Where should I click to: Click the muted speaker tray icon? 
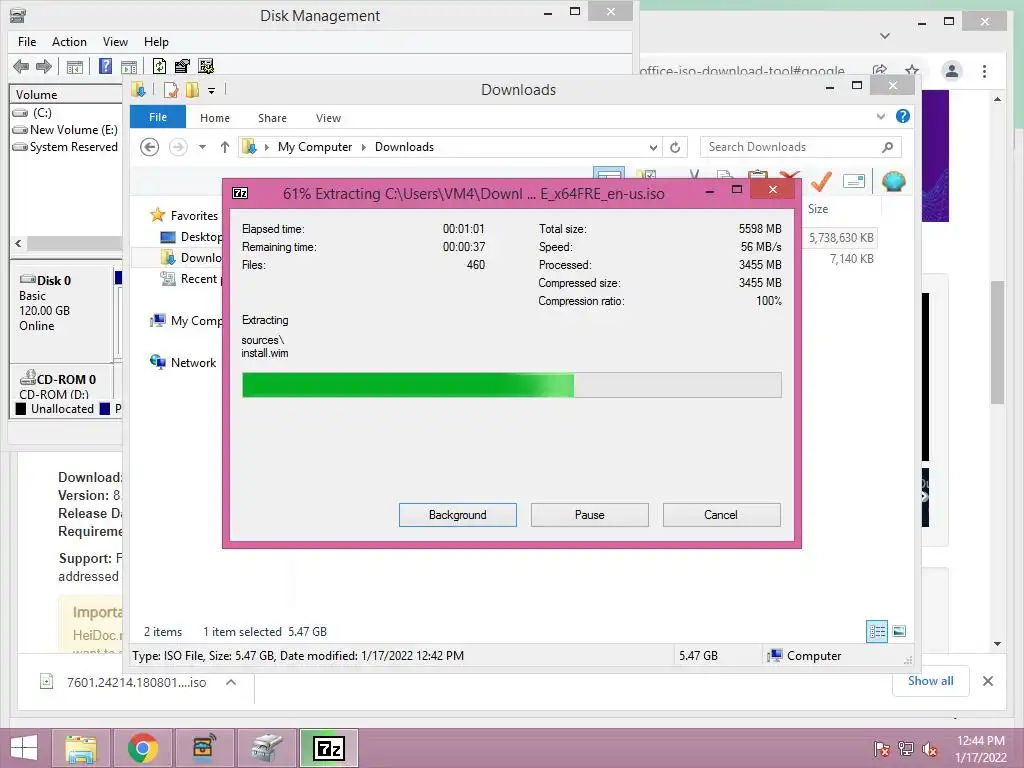(x=929, y=749)
